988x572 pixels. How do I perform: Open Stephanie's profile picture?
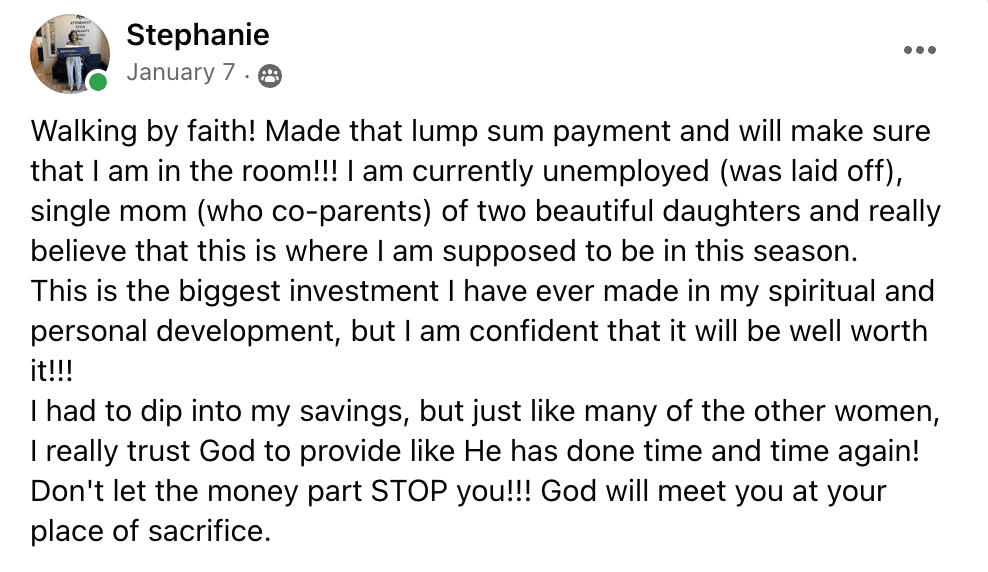(x=69, y=54)
